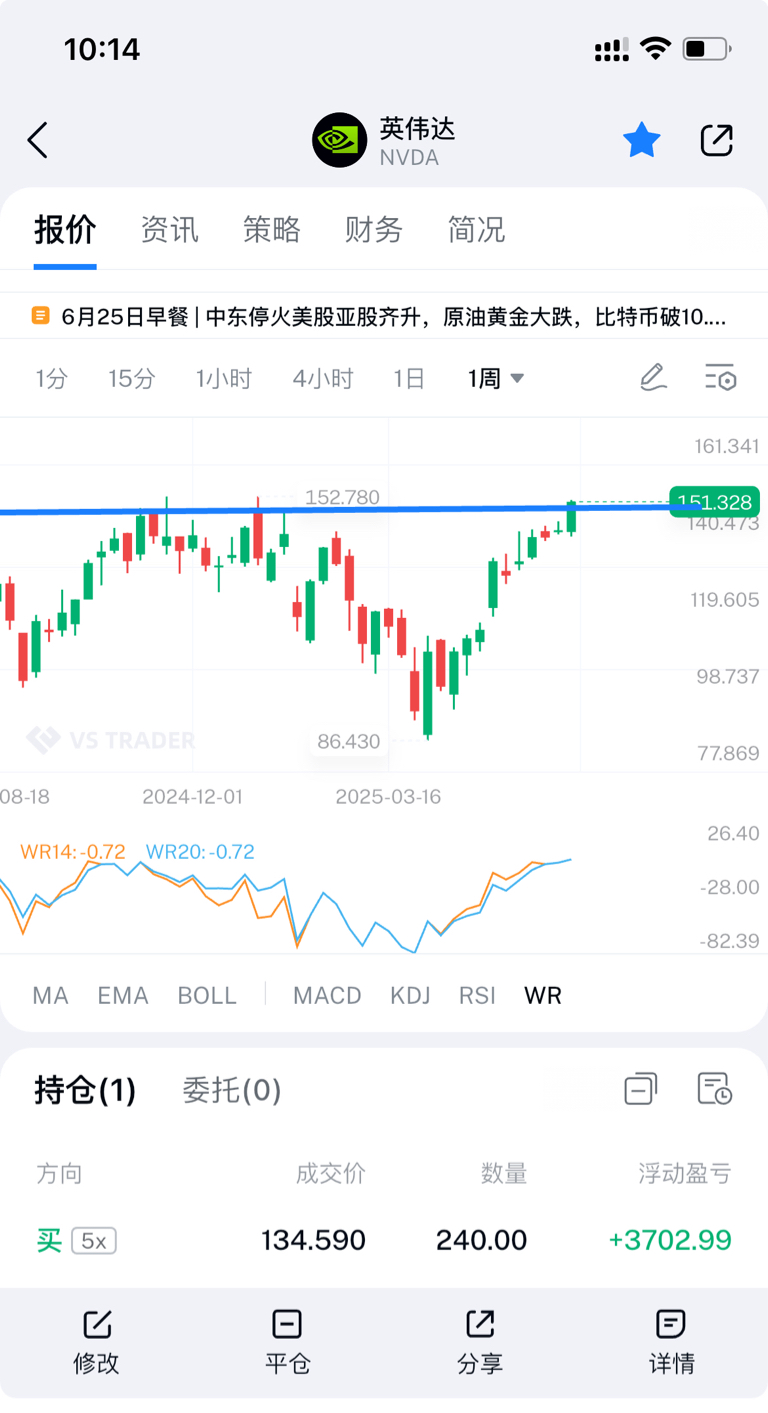Screen dimensions: 768x1413
Task: Tap the 买 direction label
Action: click(49, 1241)
